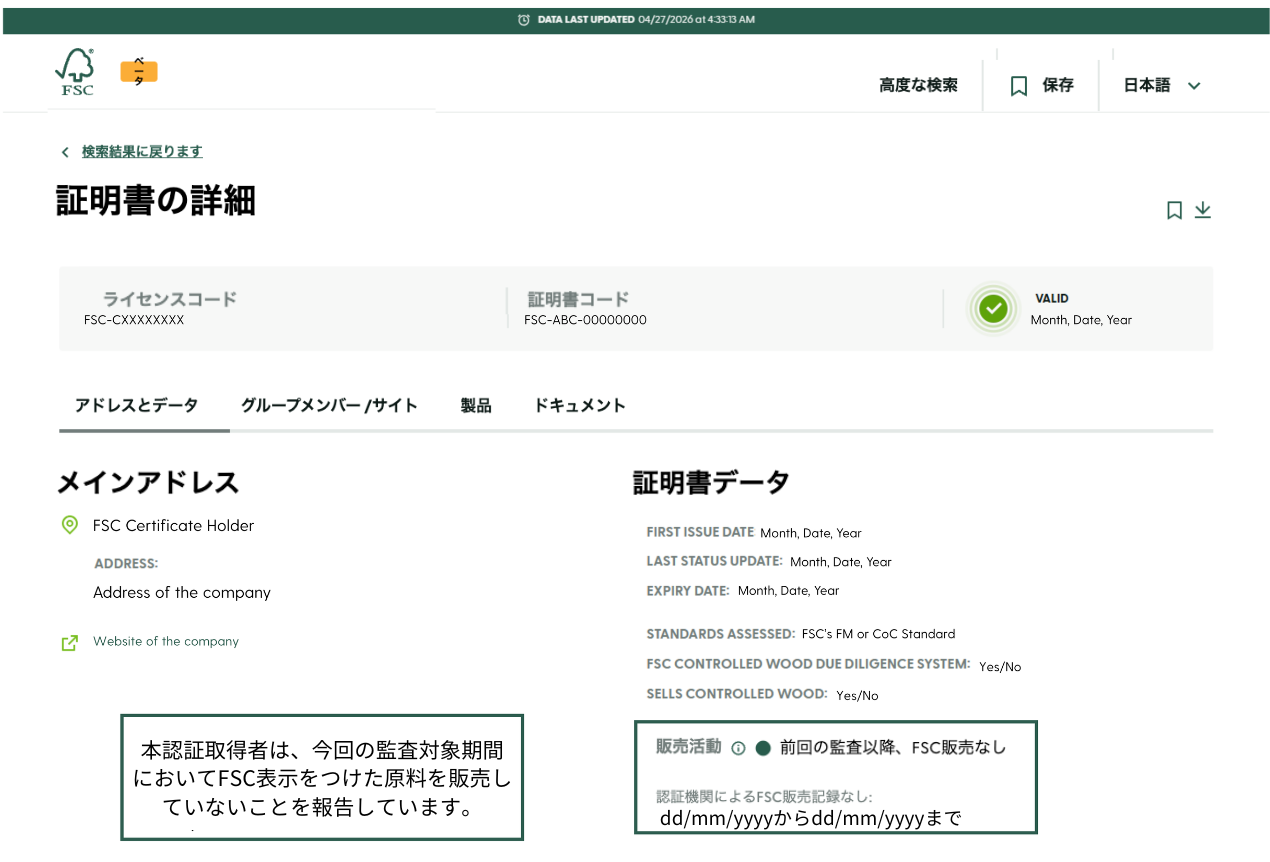Viewport: 1270px width, 862px height.
Task: Click the 証明書コード label
Action: 579,299
